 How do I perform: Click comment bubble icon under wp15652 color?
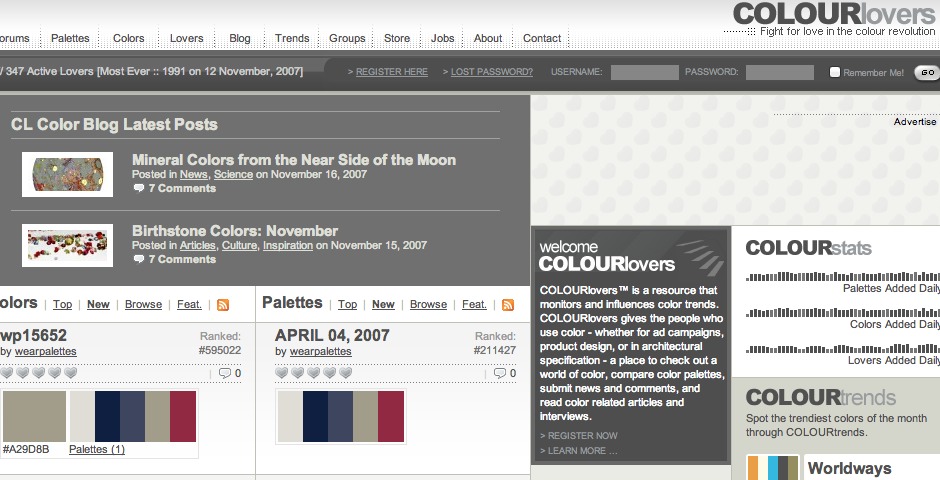(225, 373)
